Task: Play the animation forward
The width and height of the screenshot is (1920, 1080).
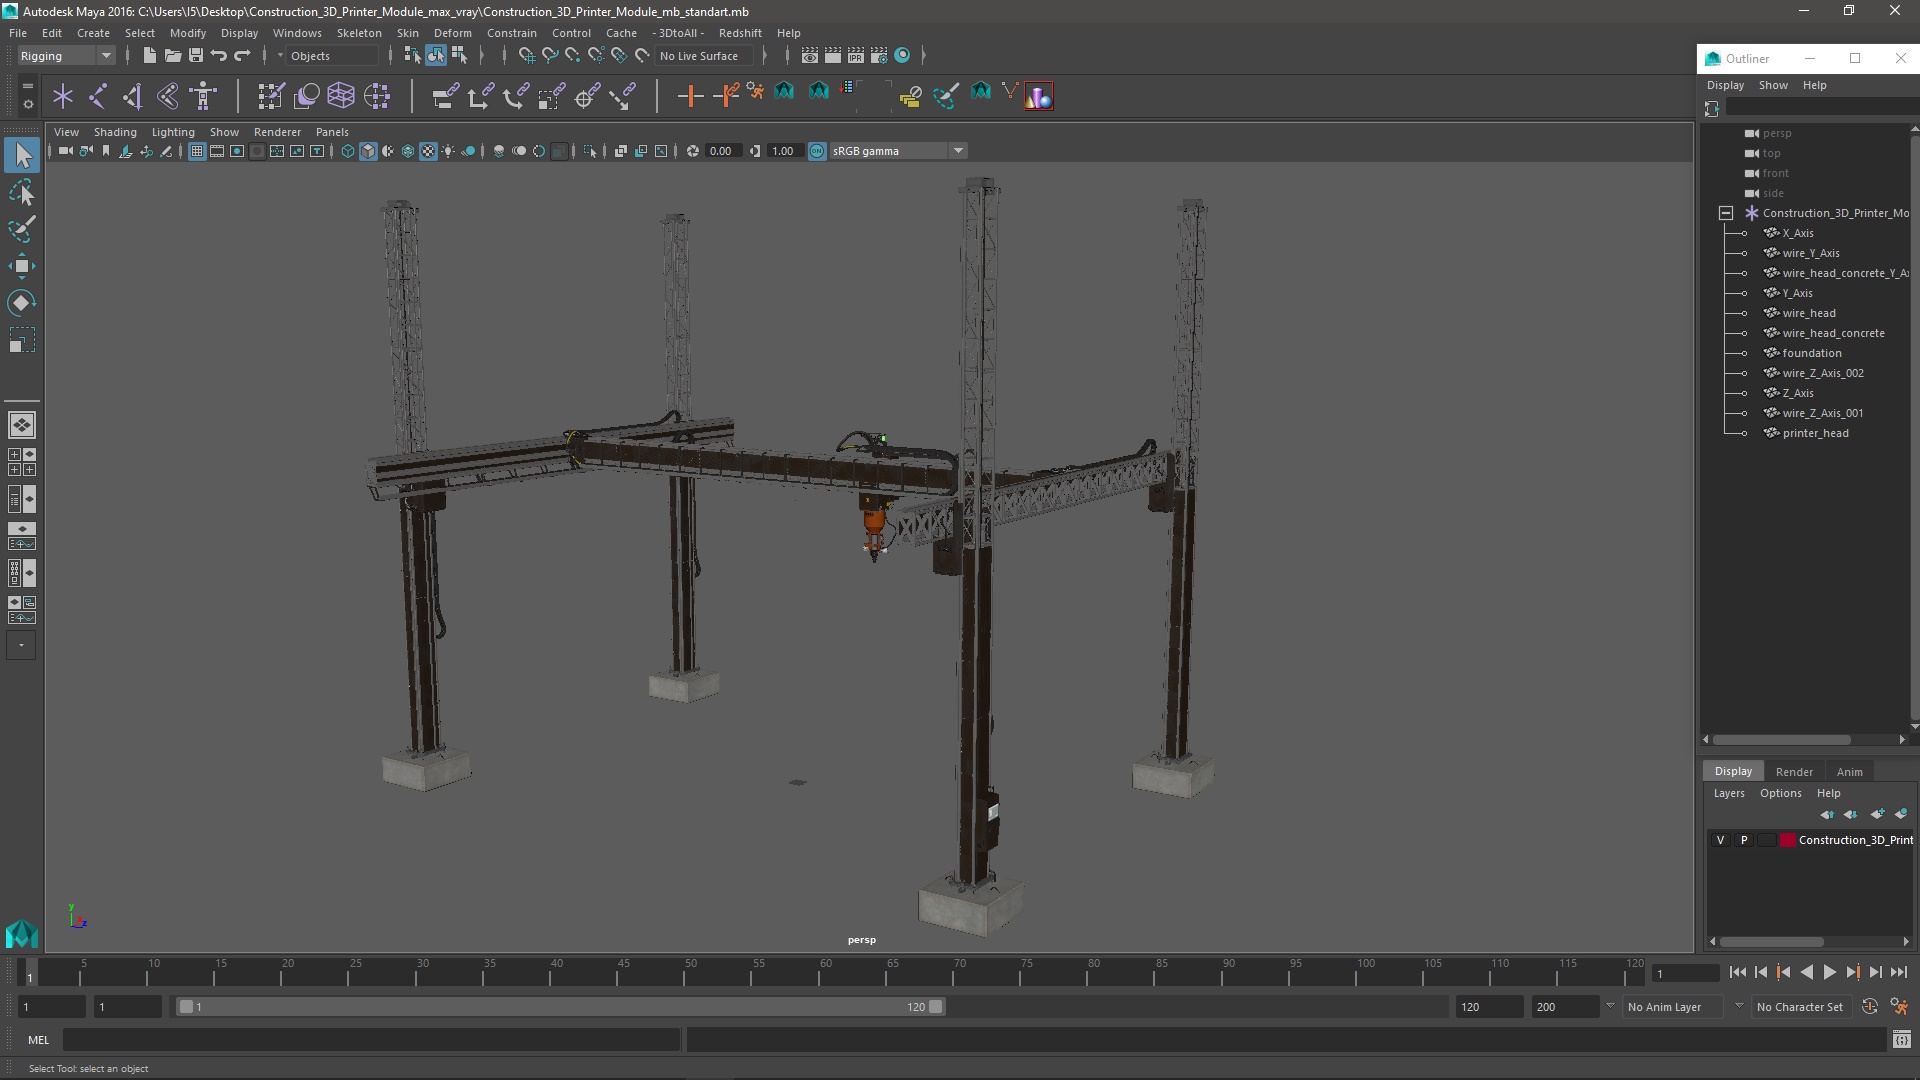Action: pos(1829,972)
